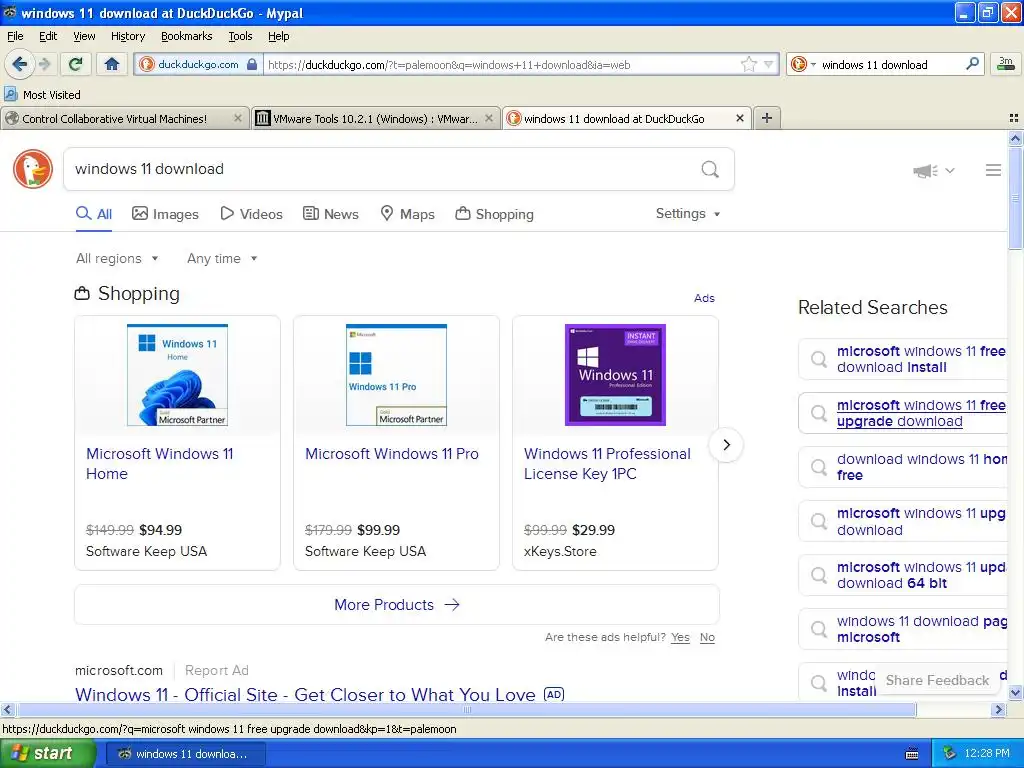1024x768 pixels.
Task: Click the purple Windows 11 Professional key image
Action: [615, 375]
